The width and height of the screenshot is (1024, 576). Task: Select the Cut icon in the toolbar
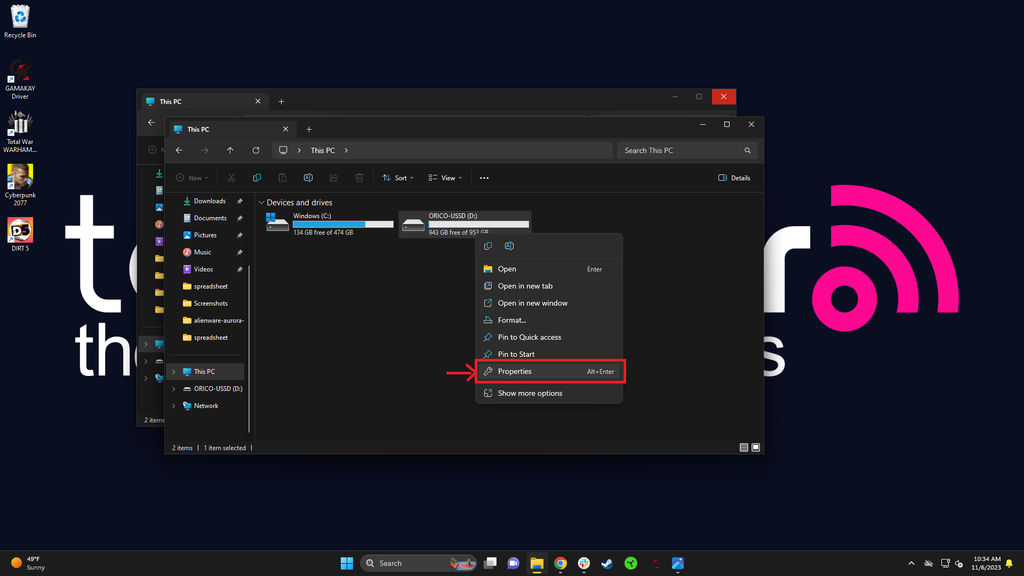pyautogui.click(x=231, y=178)
